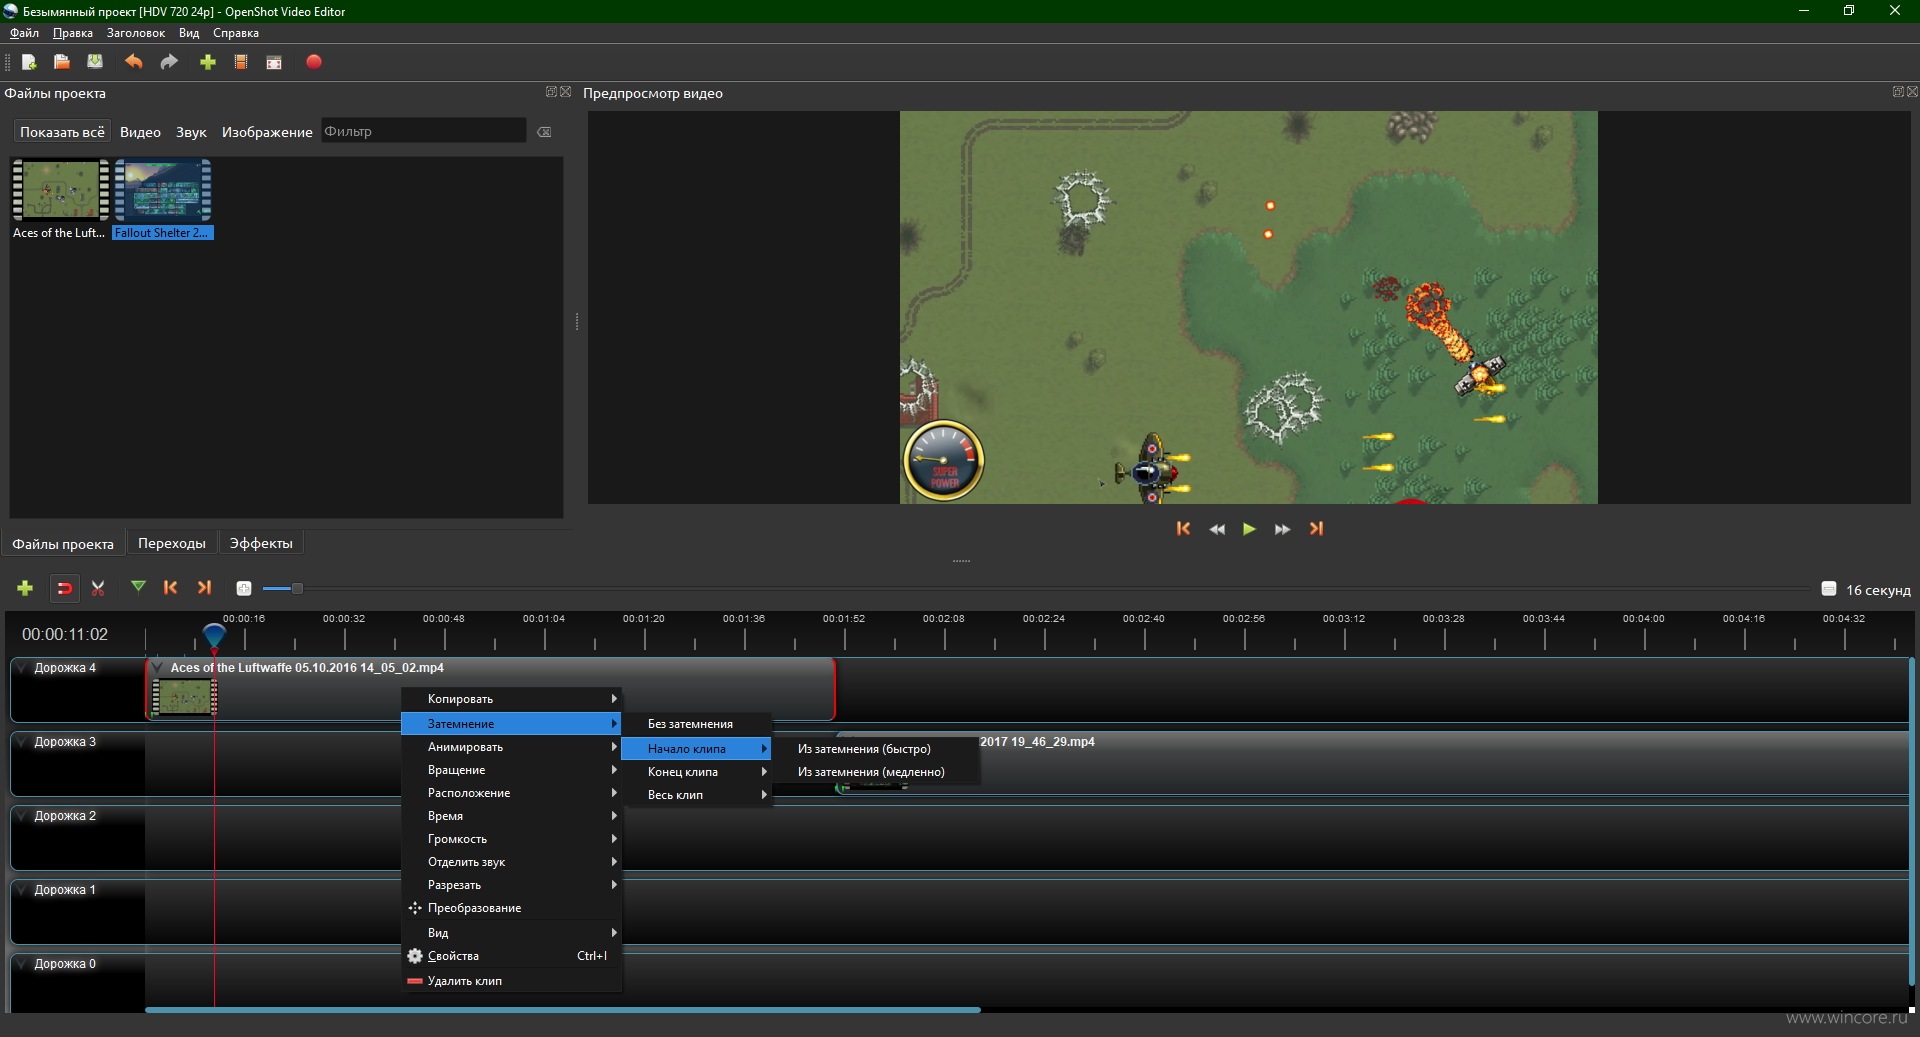Add a marker with the green triangle icon
Image resolution: width=1920 pixels, height=1037 pixels.
(138, 587)
